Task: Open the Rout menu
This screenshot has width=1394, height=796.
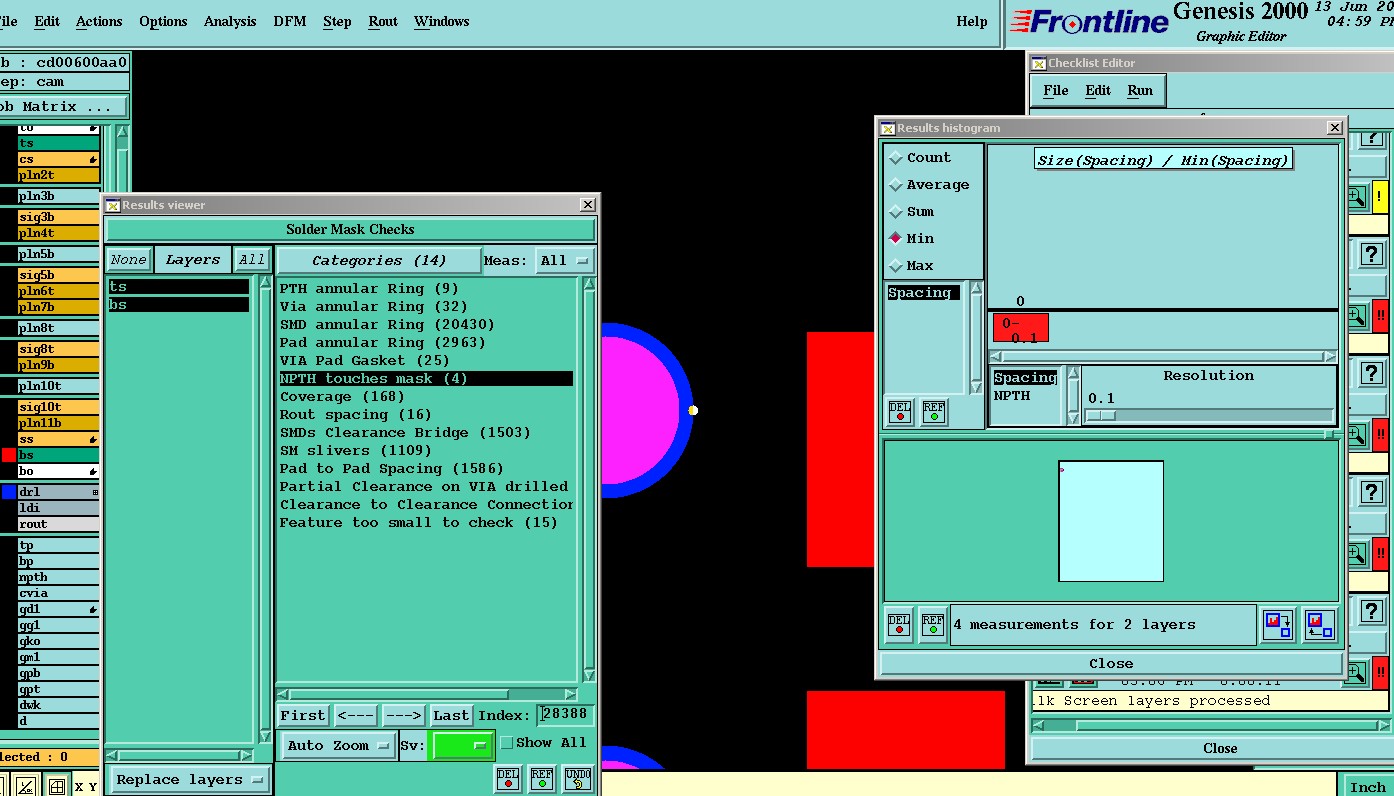Action: (383, 21)
